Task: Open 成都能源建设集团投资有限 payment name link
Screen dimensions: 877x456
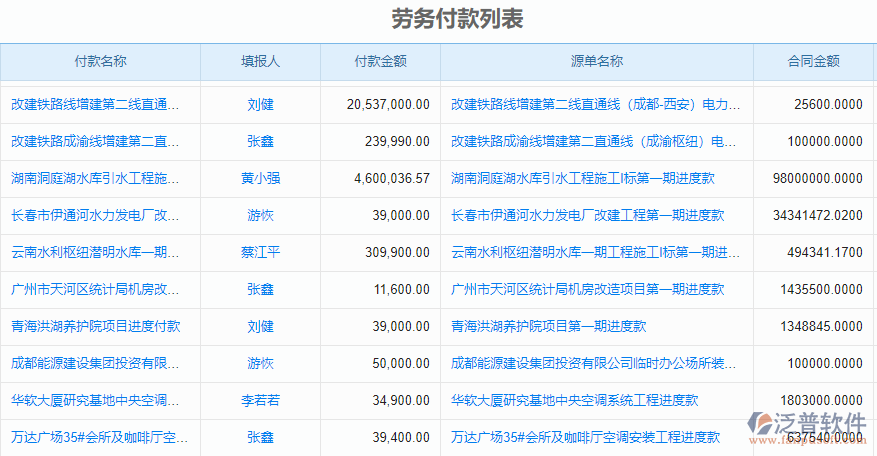Action: [96, 363]
